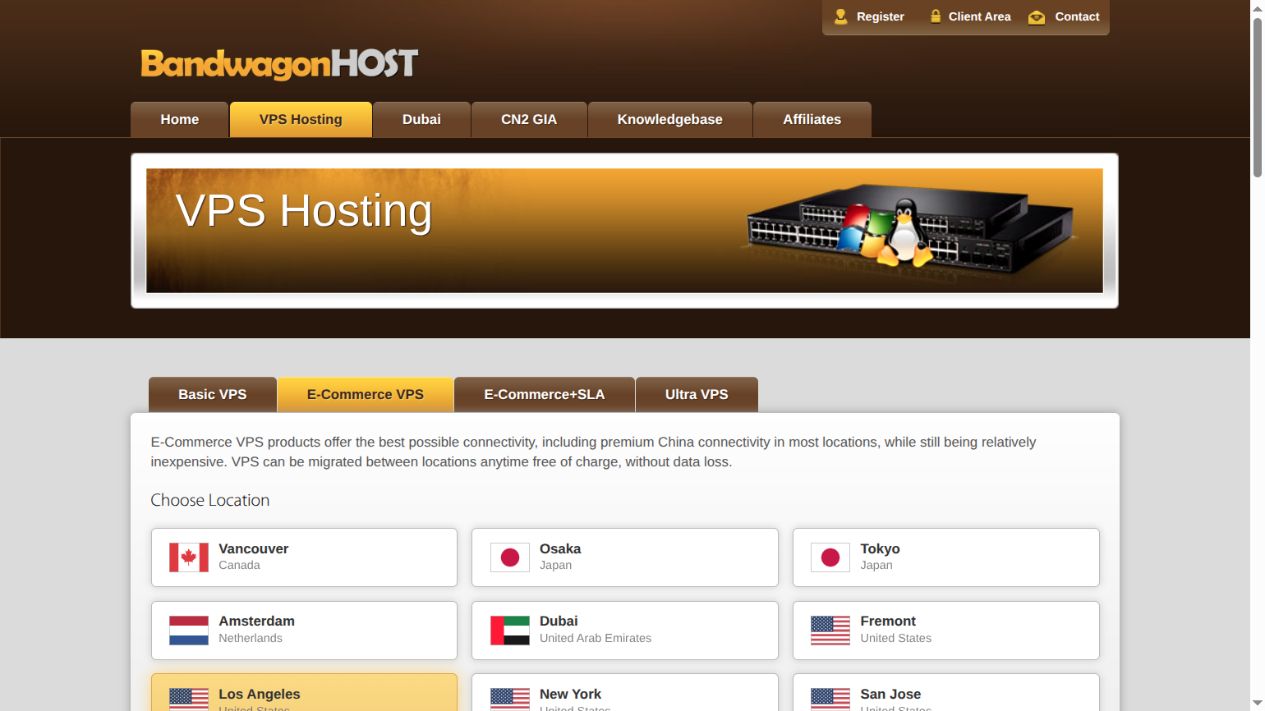Click the 'Netherlands' country label
This screenshot has width=1265, height=711.
[250, 638]
